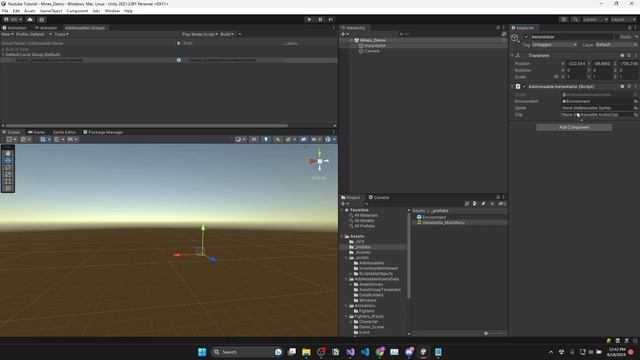Start Play mode with the Play button
Image resolution: width=640 pixels, height=360 pixels.
[x=309, y=19]
